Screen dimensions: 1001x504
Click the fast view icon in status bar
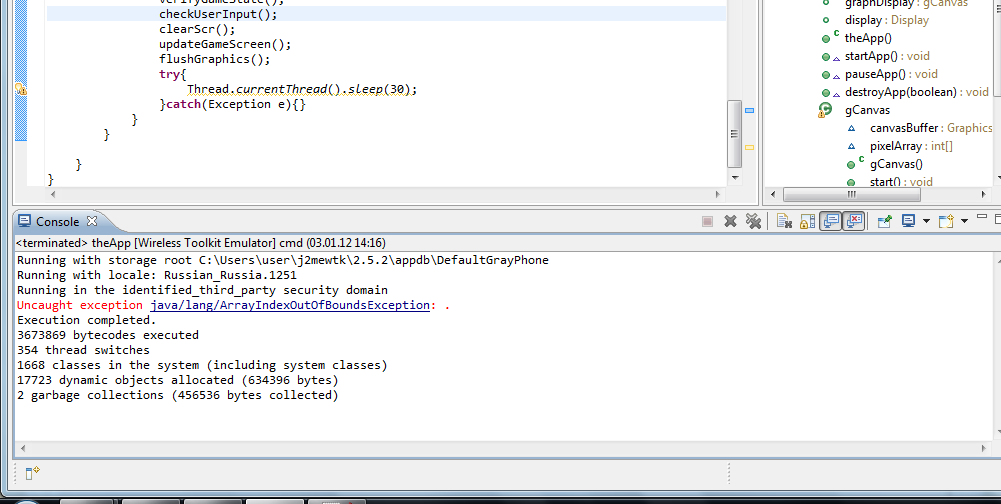tap(32, 473)
